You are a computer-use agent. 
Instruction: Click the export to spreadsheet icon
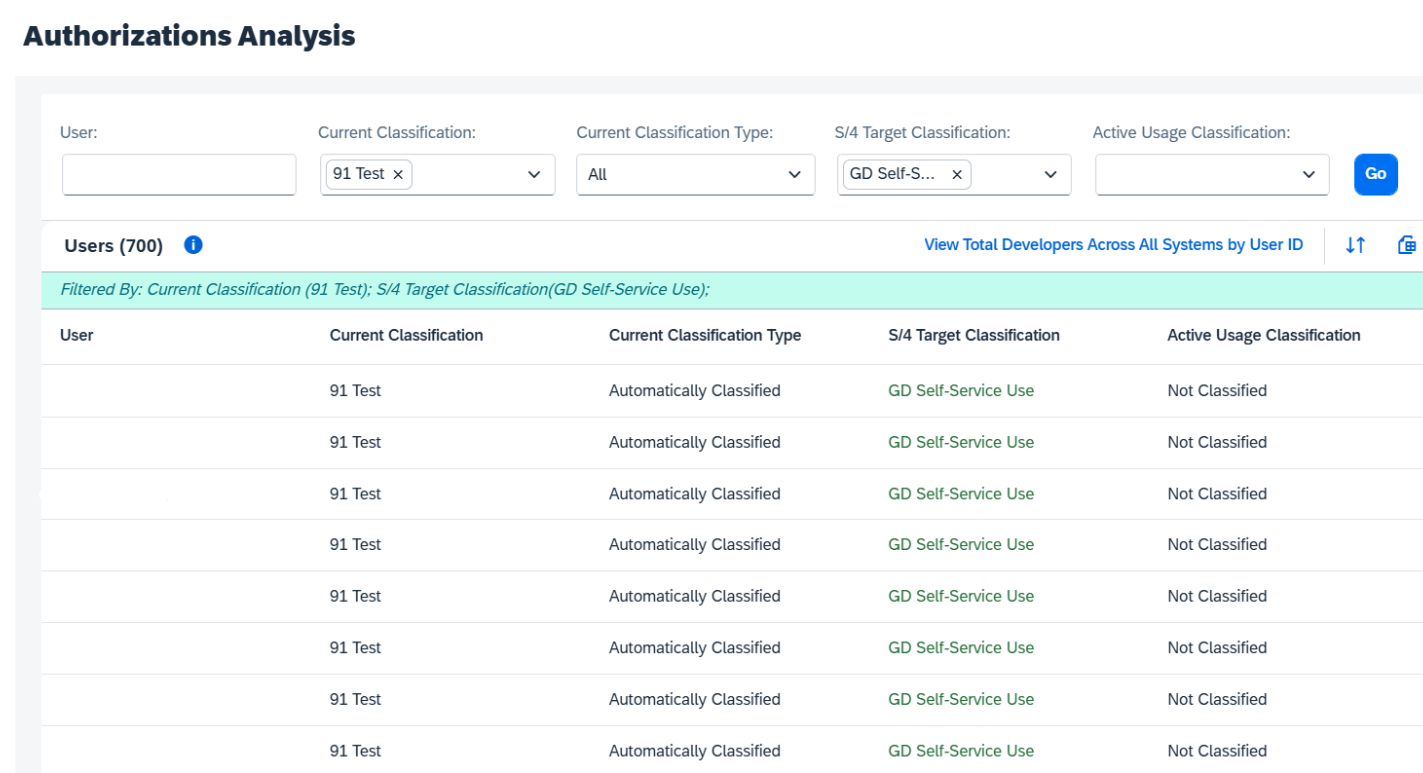pos(1407,245)
